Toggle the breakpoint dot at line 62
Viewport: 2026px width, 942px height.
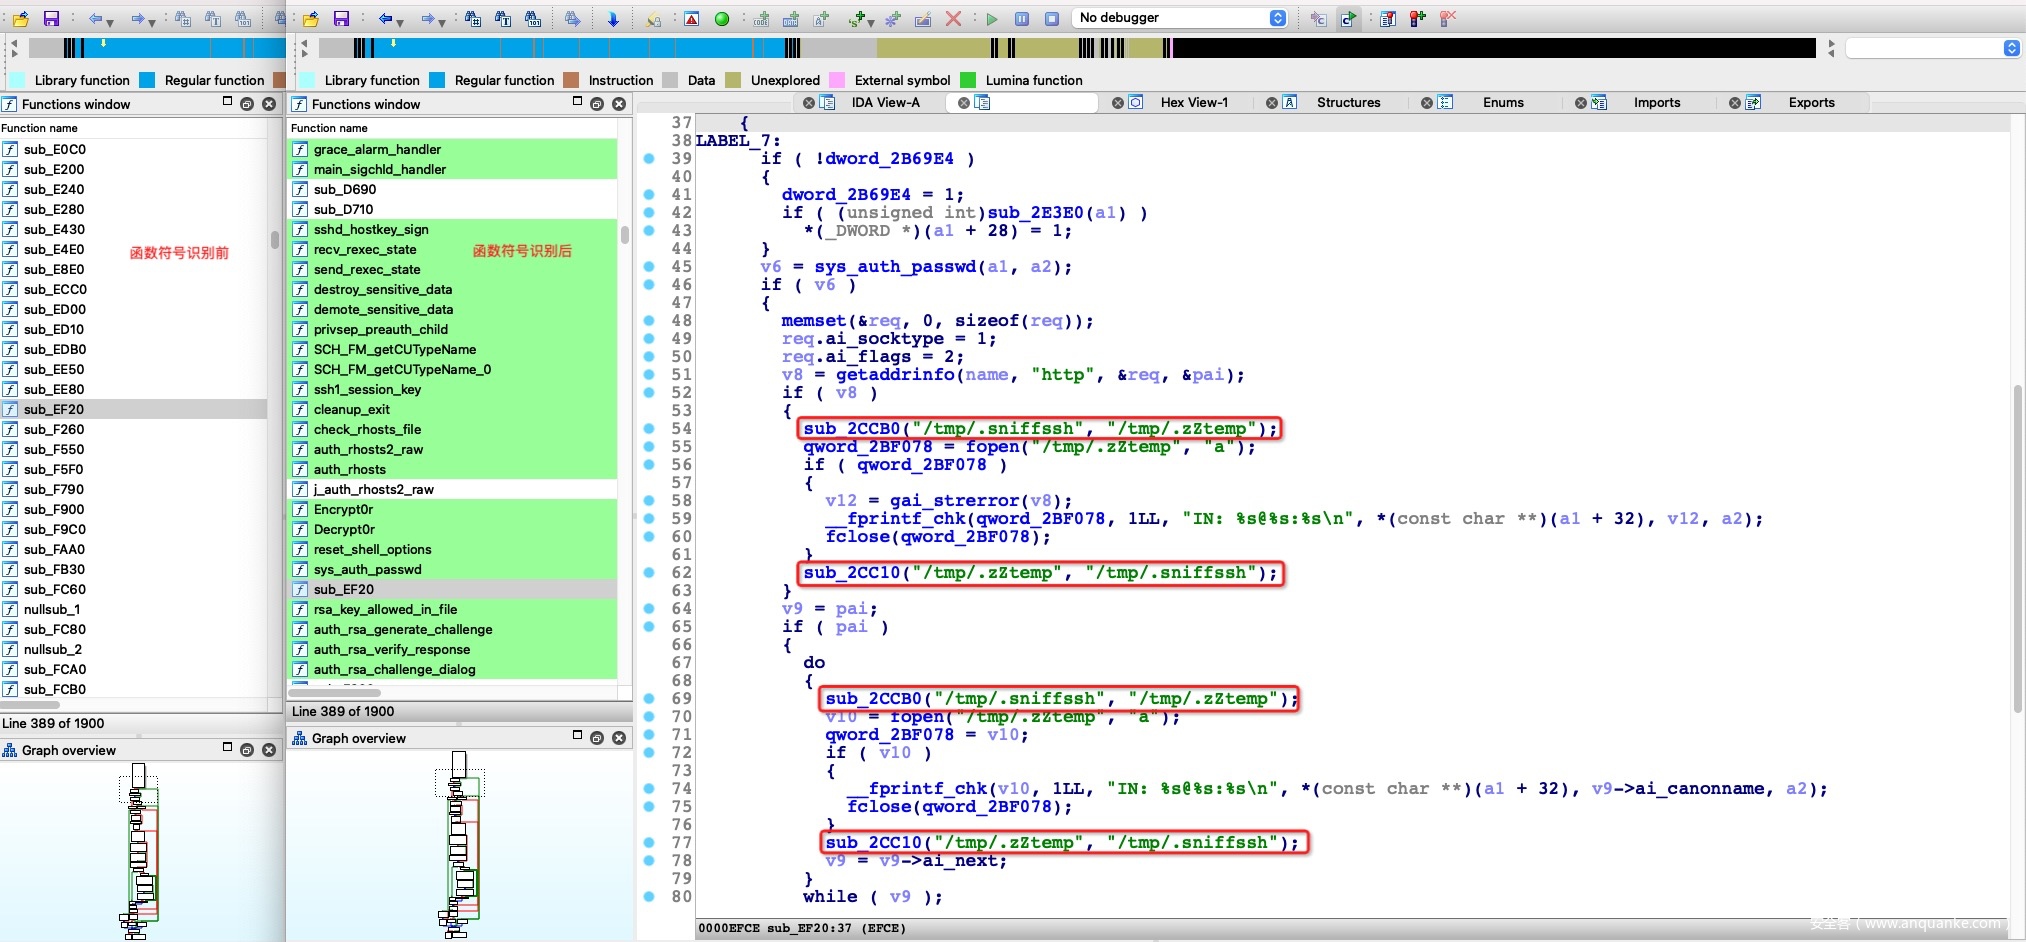(649, 573)
